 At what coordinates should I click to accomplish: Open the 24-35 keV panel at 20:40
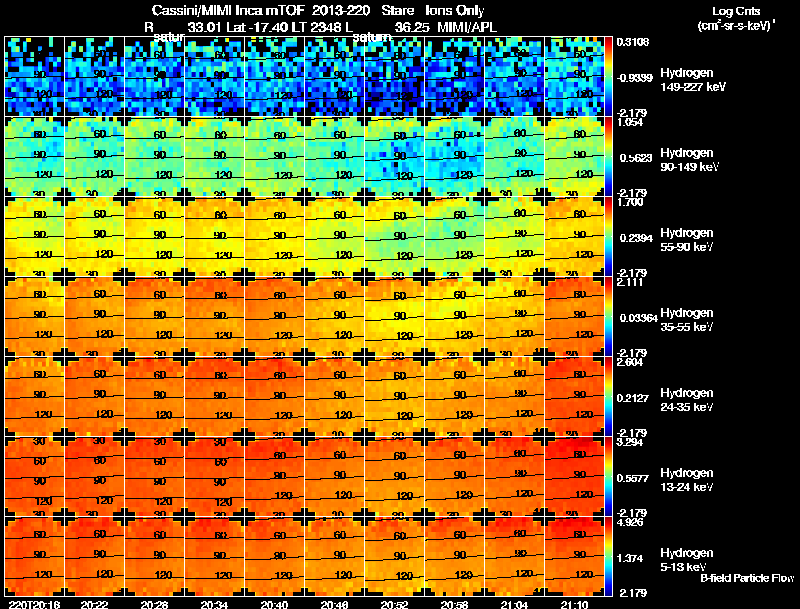click(274, 396)
